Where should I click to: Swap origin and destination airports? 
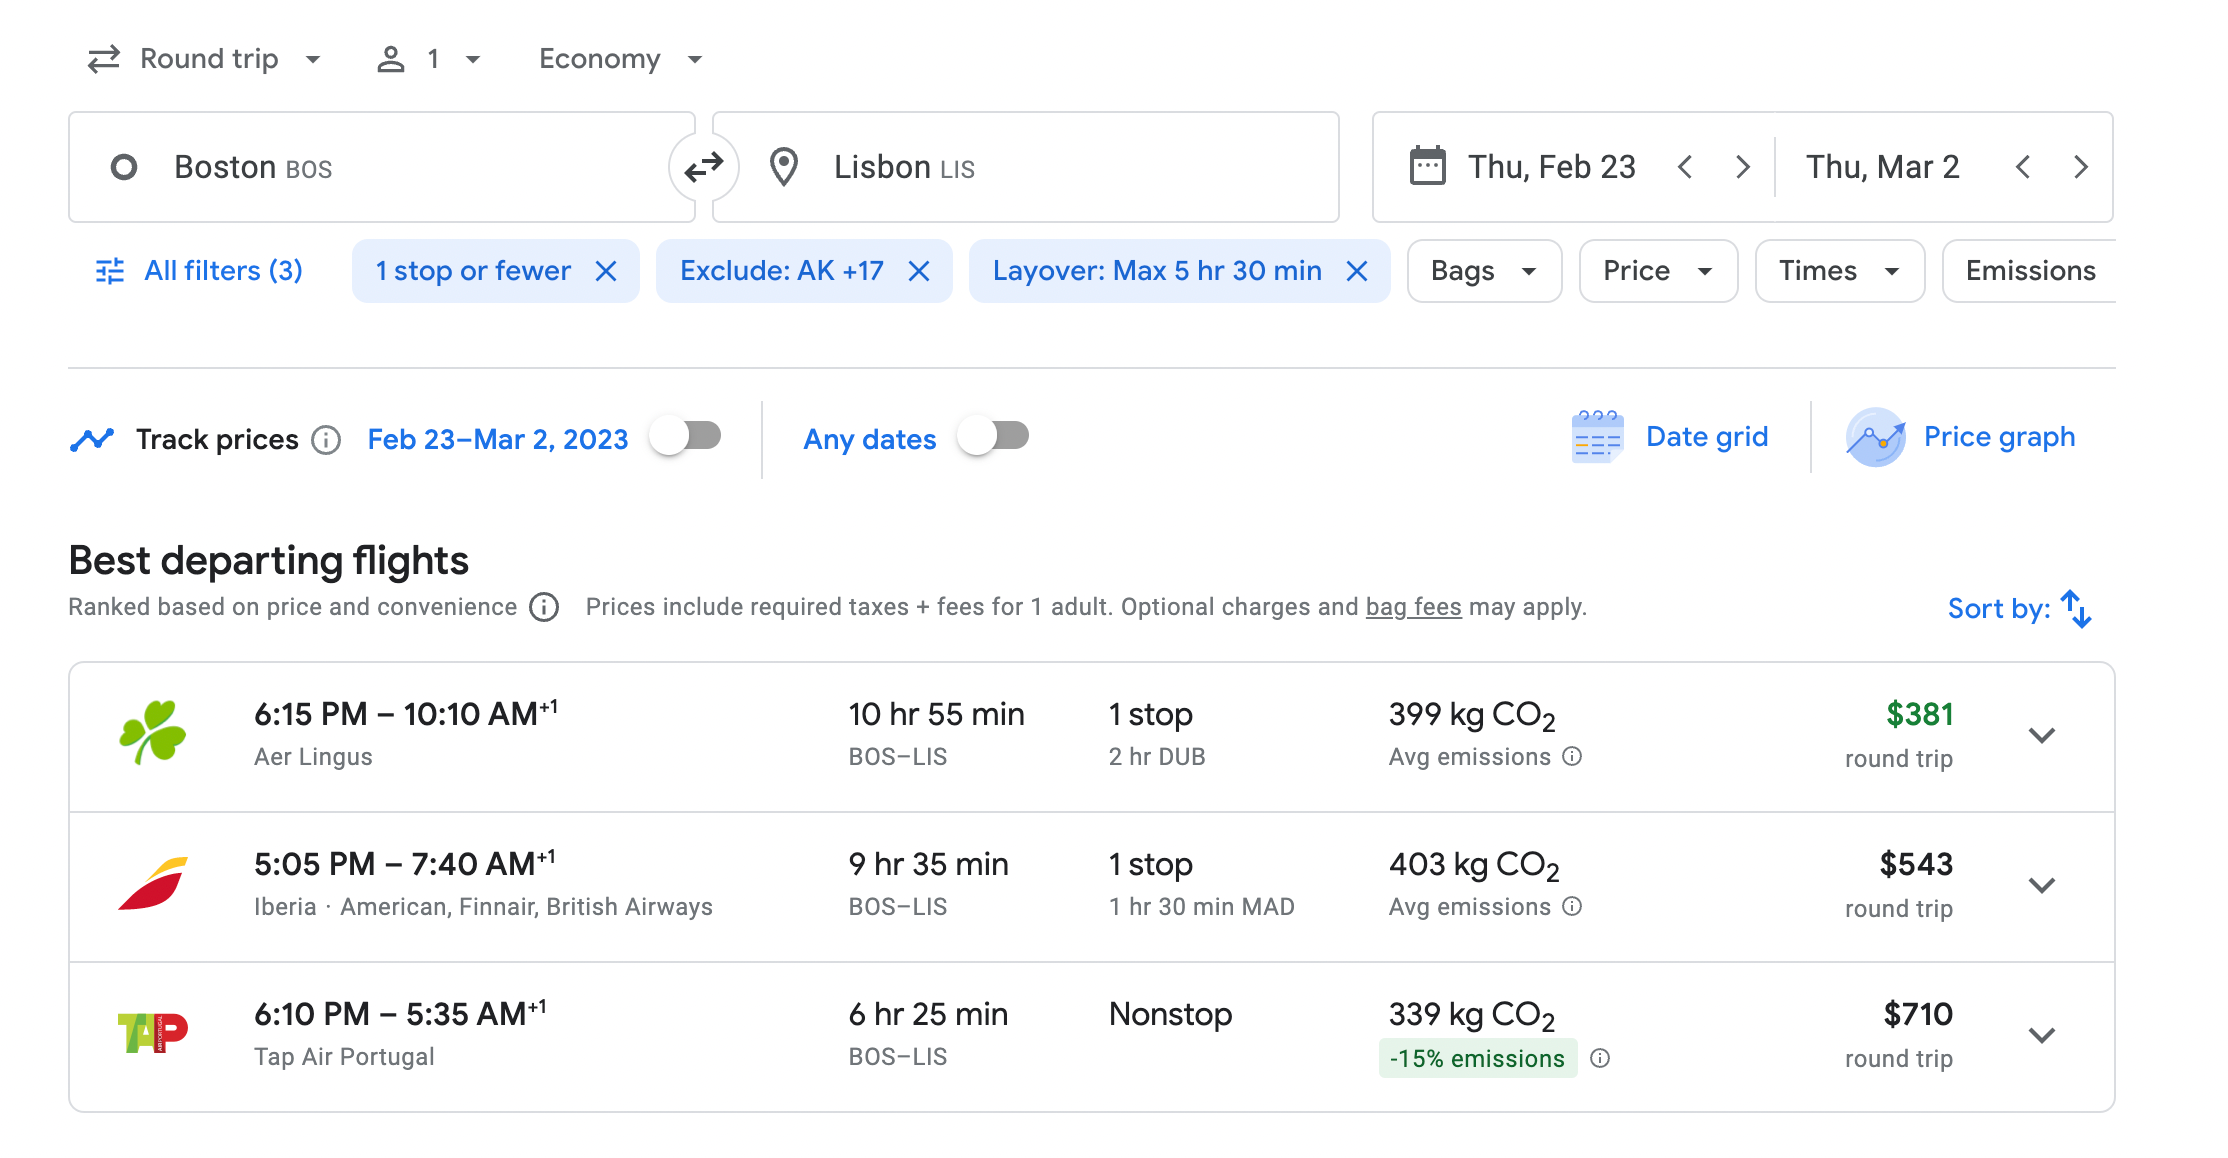704,167
